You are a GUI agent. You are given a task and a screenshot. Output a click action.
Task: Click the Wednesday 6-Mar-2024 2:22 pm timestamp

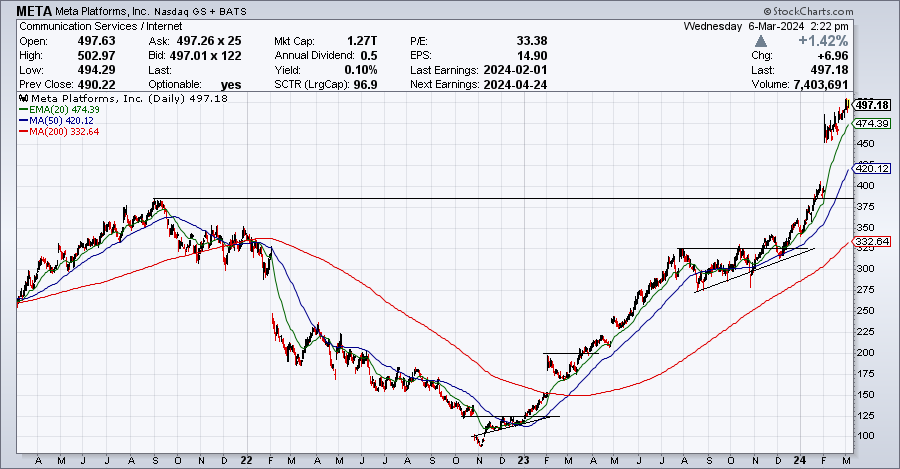(766, 26)
